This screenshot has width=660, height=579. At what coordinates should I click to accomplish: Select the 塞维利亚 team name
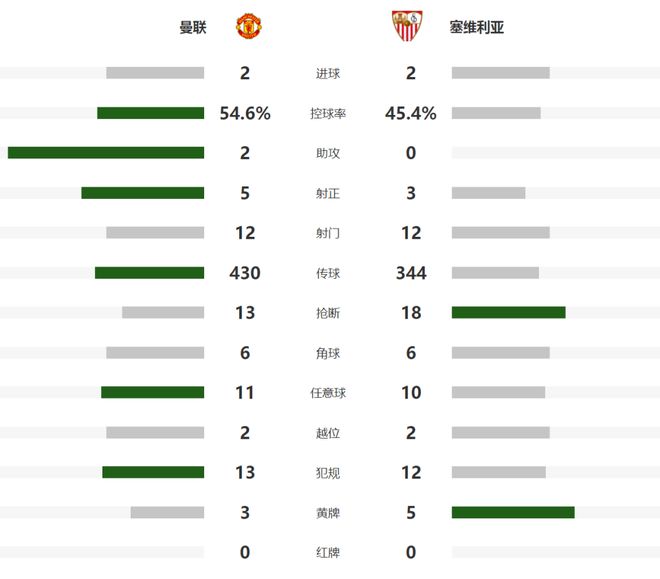[x=477, y=27]
